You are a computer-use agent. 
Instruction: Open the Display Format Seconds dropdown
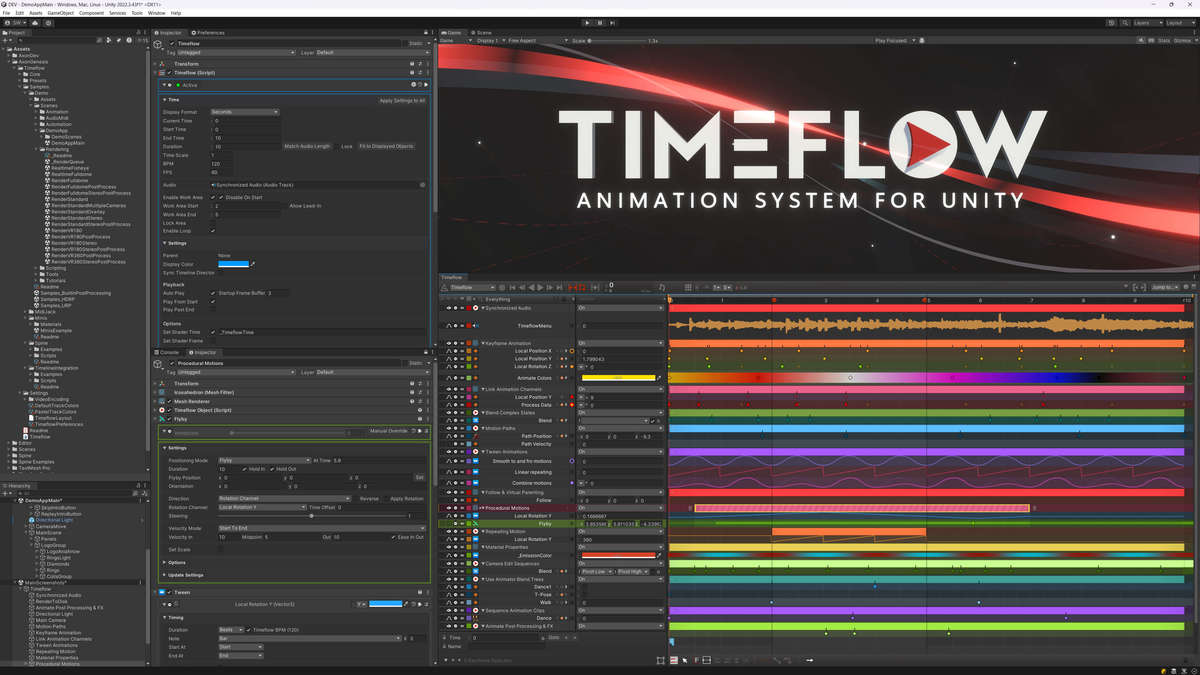coord(245,112)
